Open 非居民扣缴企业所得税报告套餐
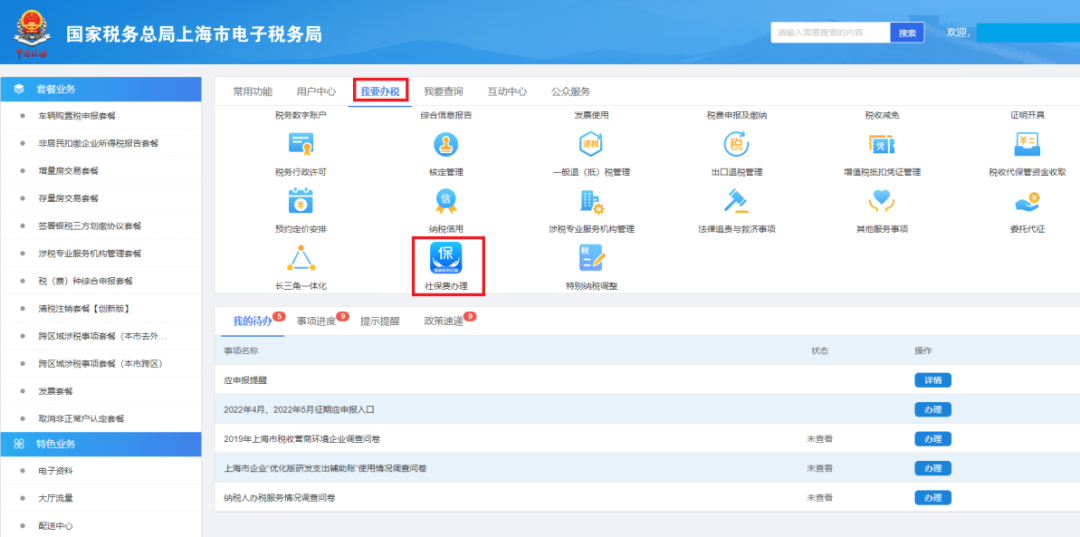The width and height of the screenshot is (1080, 537). (x=98, y=143)
